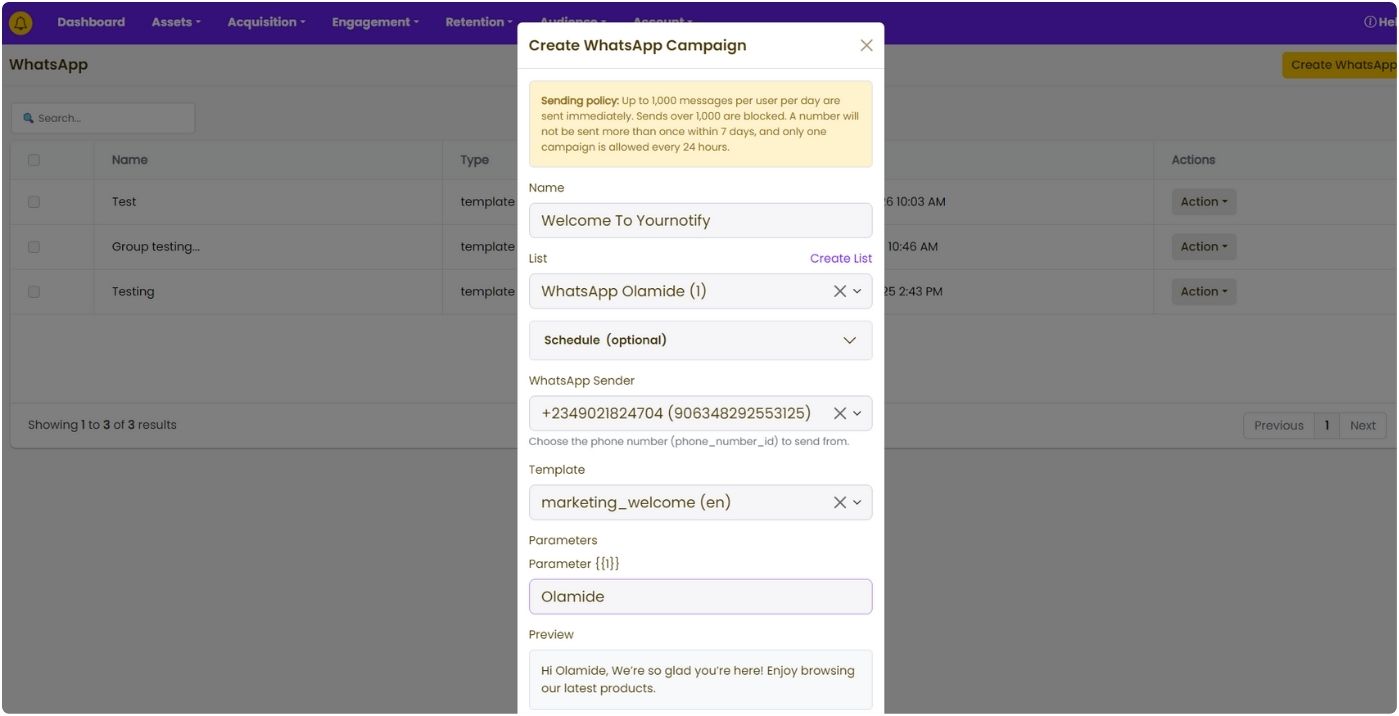Viewport: 1399px width, 716px height.
Task: Clear the WhatsApp Olamide list selection
Action: [839, 291]
